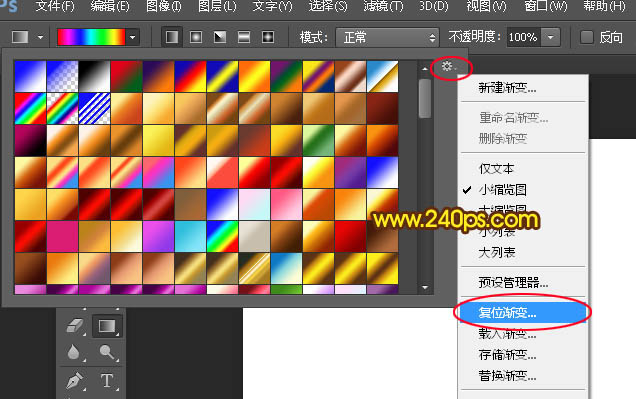Open the 文件(F) menu

click(x=55, y=6)
